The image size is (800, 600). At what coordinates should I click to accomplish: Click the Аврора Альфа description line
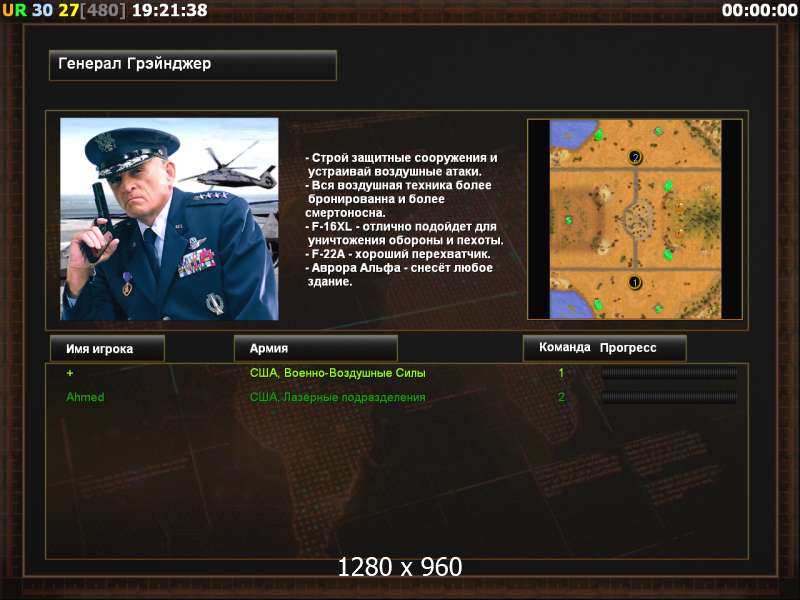point(399,274)
